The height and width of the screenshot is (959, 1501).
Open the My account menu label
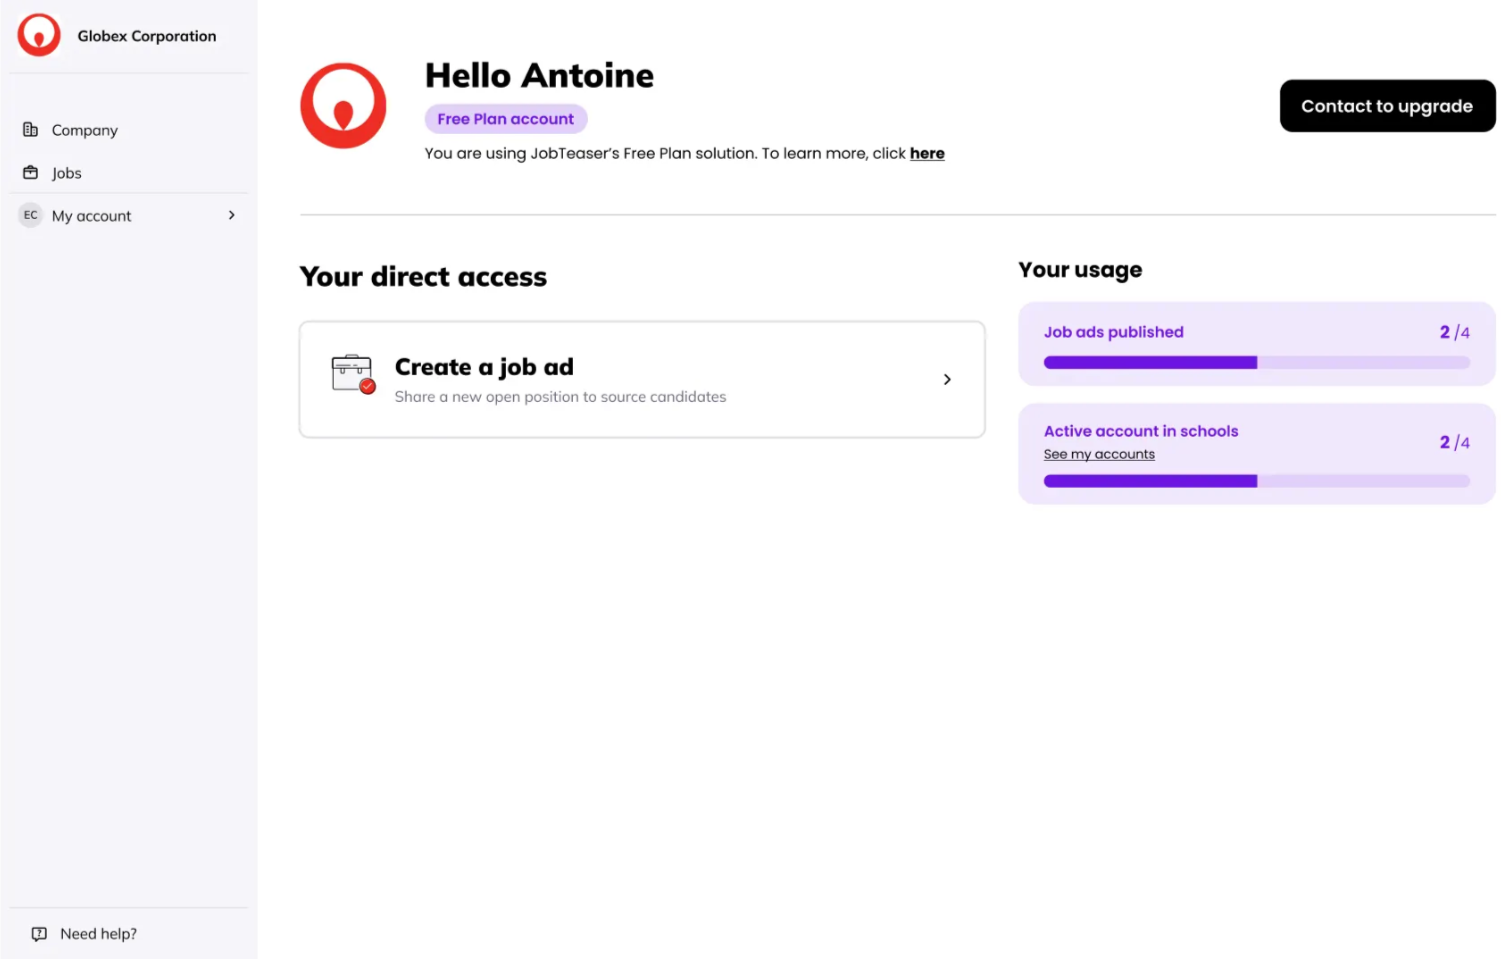(x=92, y=216)
